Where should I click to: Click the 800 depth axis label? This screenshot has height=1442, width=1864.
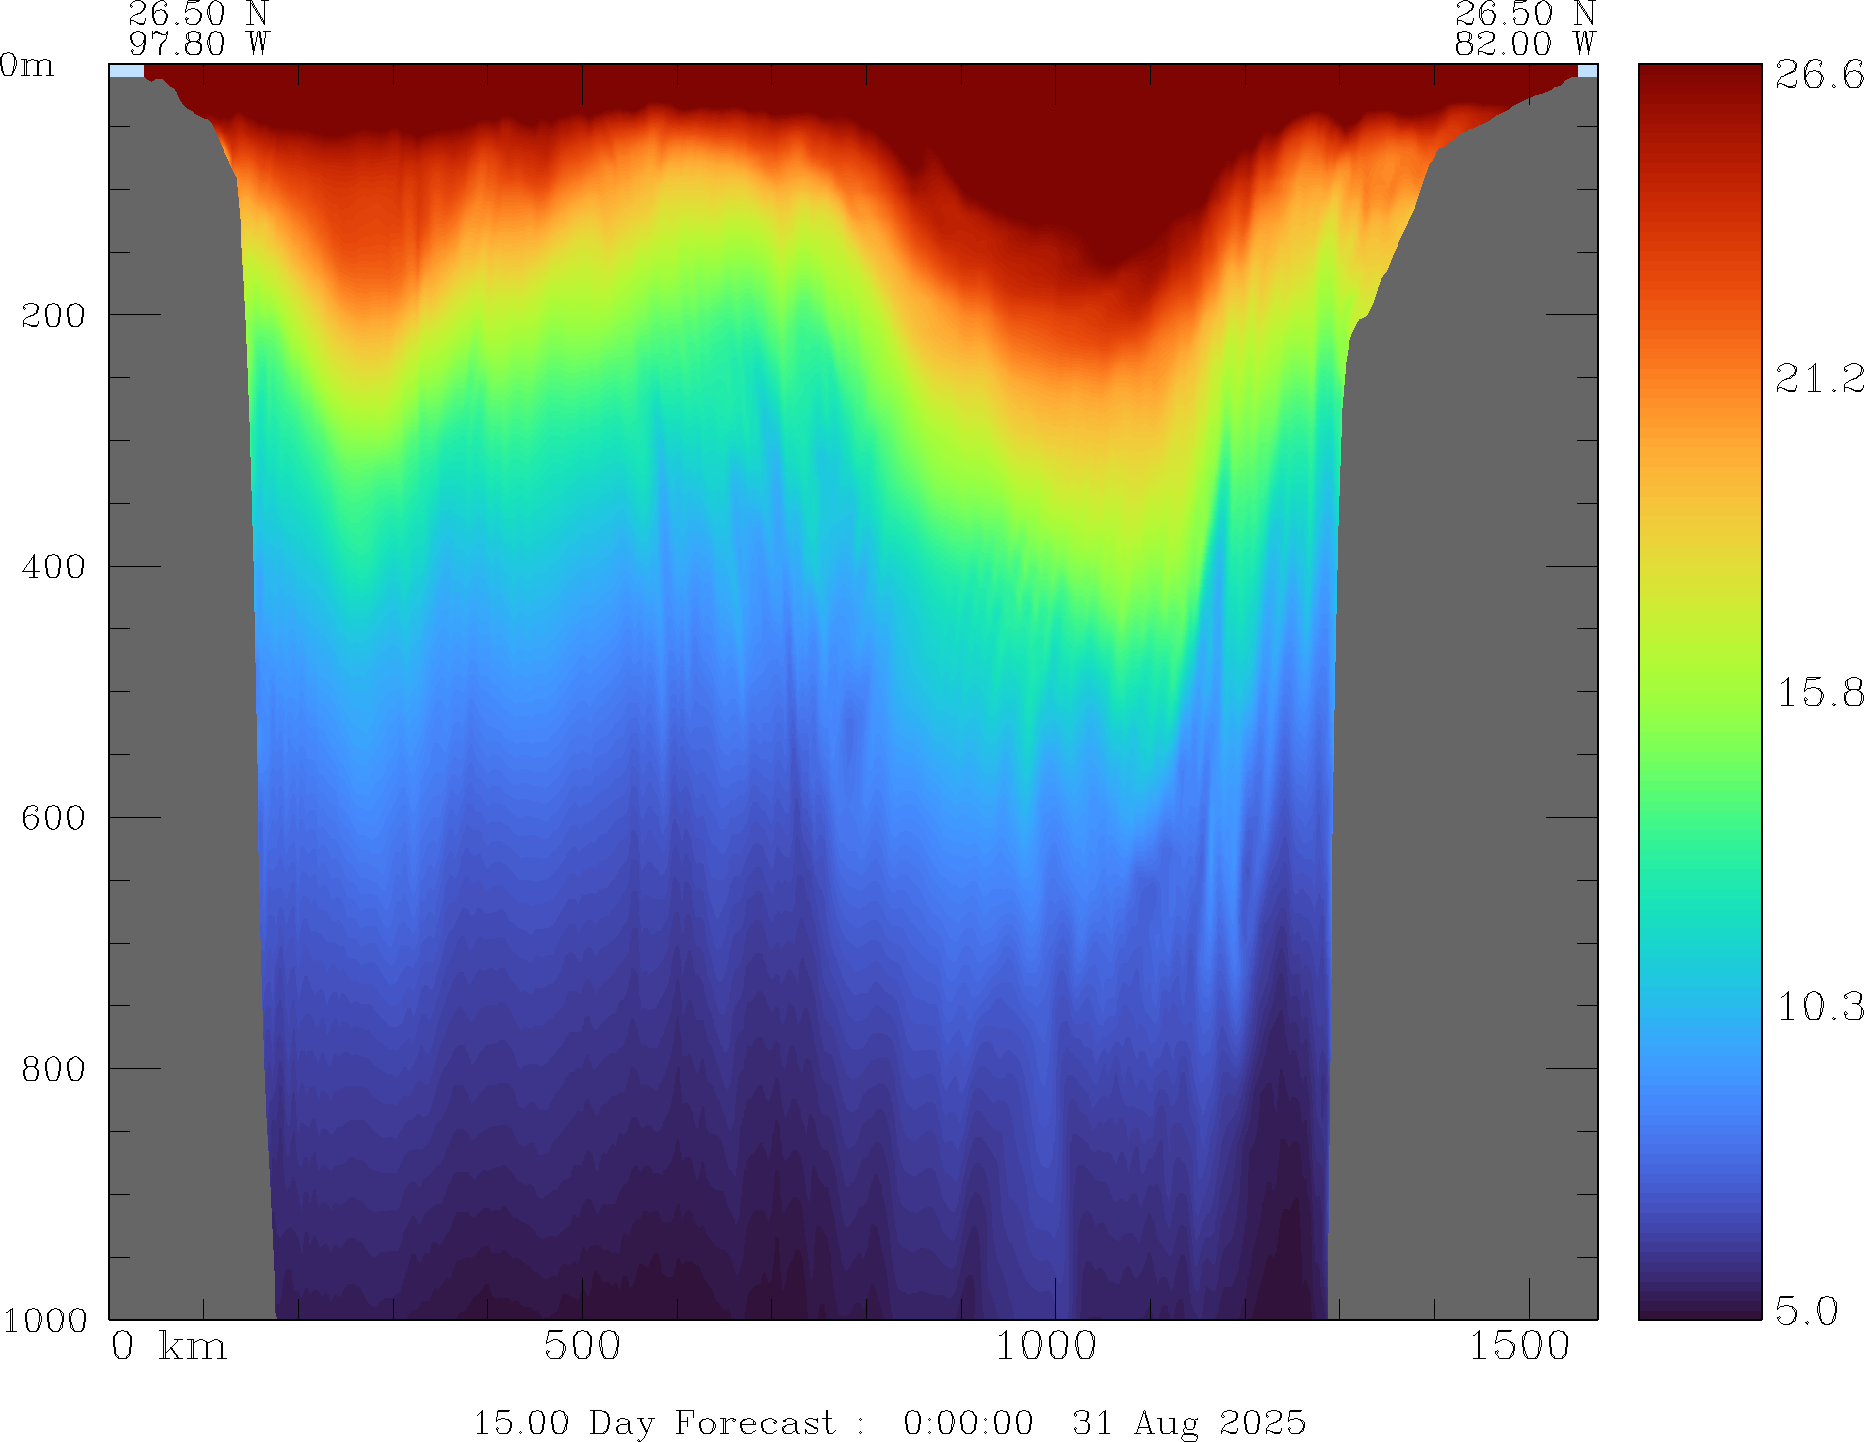[52, 1069]
